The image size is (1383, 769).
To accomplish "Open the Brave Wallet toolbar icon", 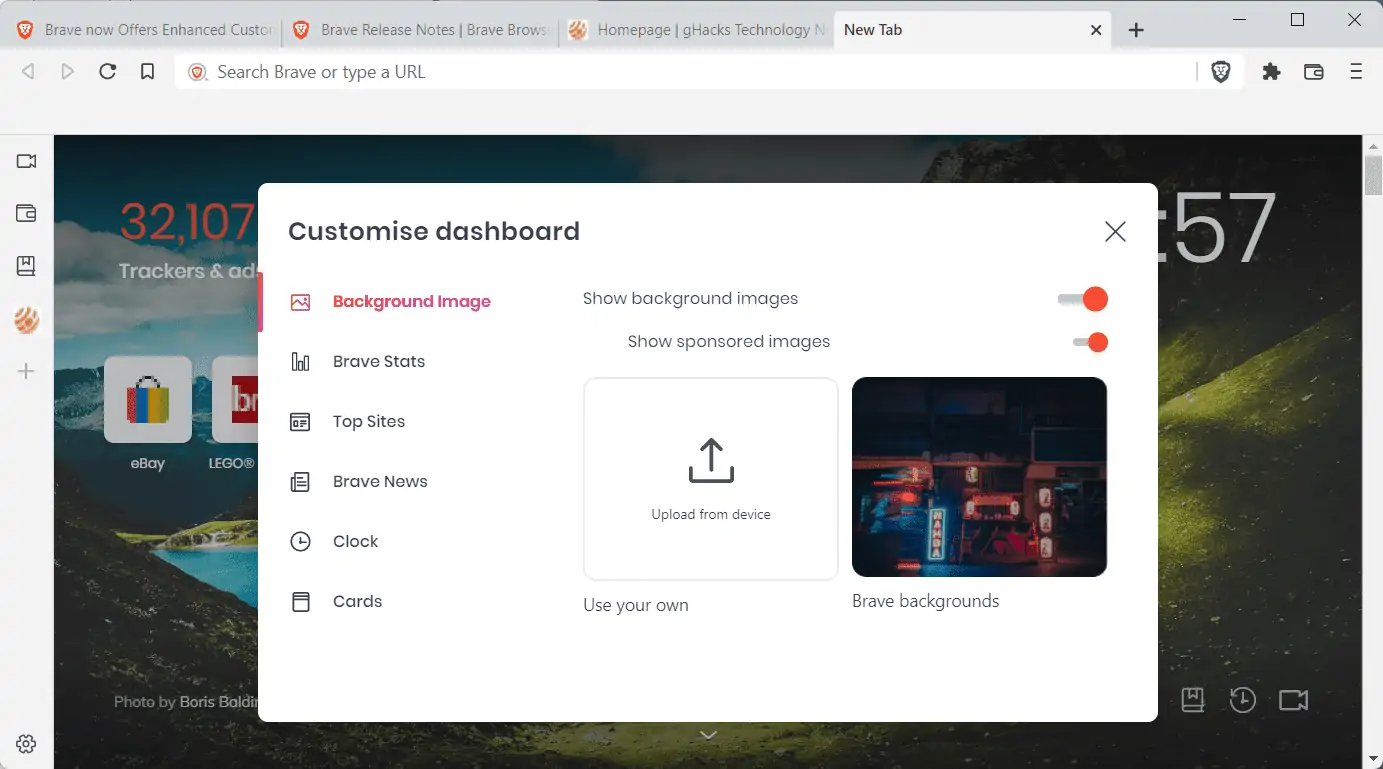I will coord(1314,72).
